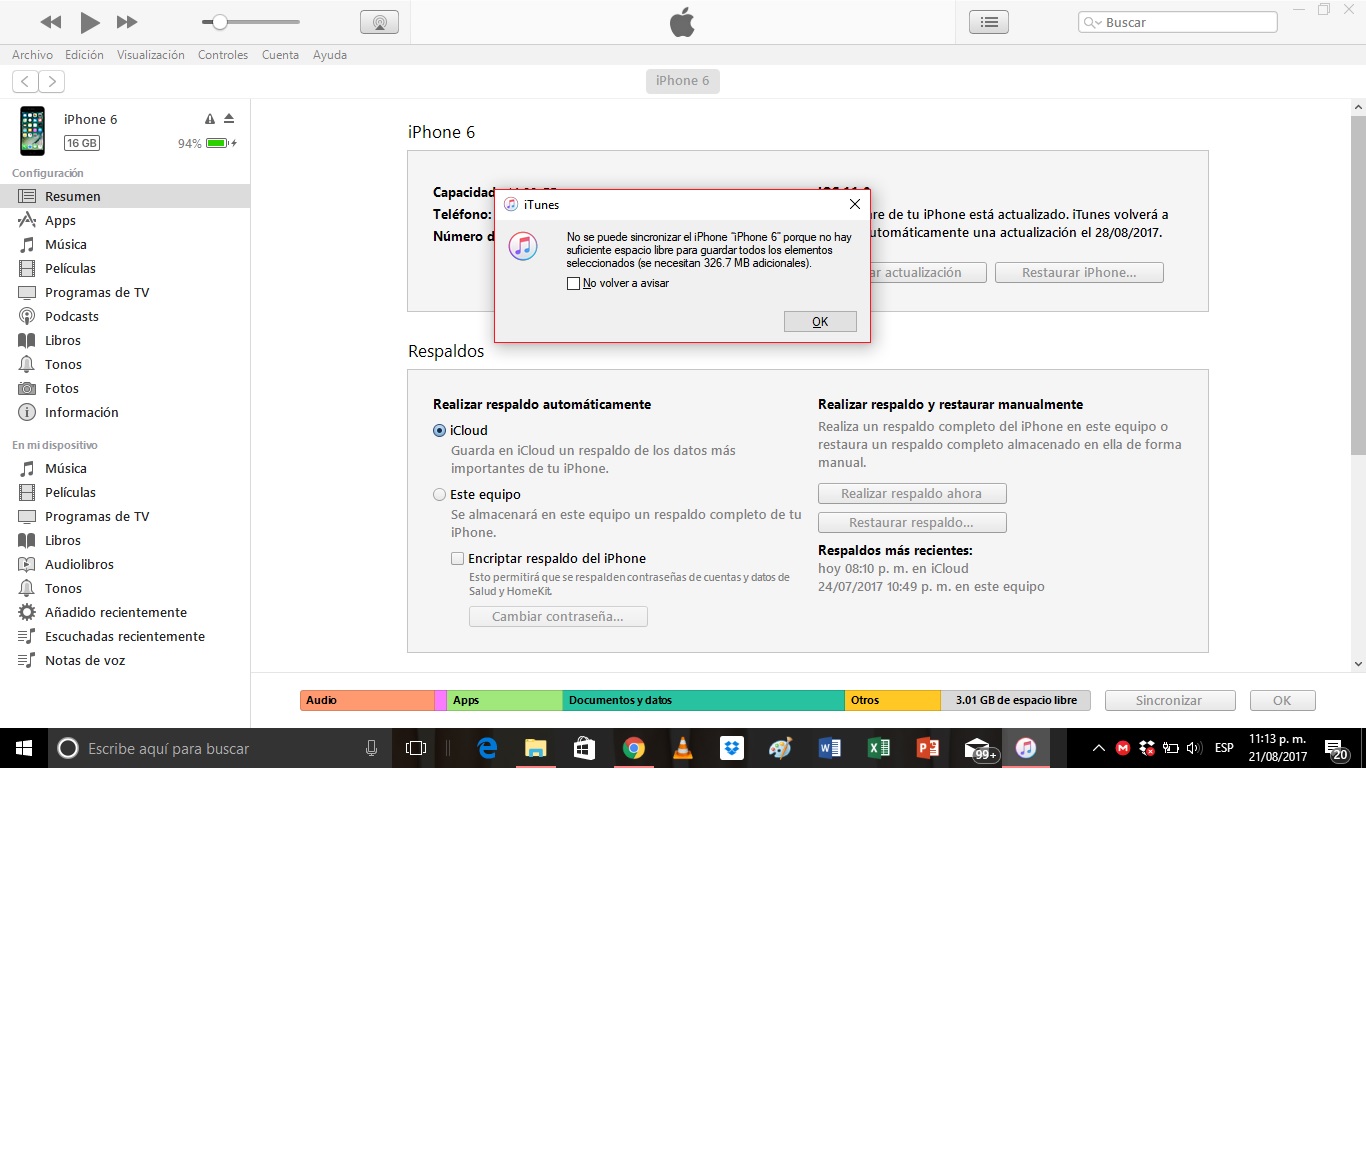Open the Controles menu
Screen dimensions: 1366x1175
click(x=223, y=55)
